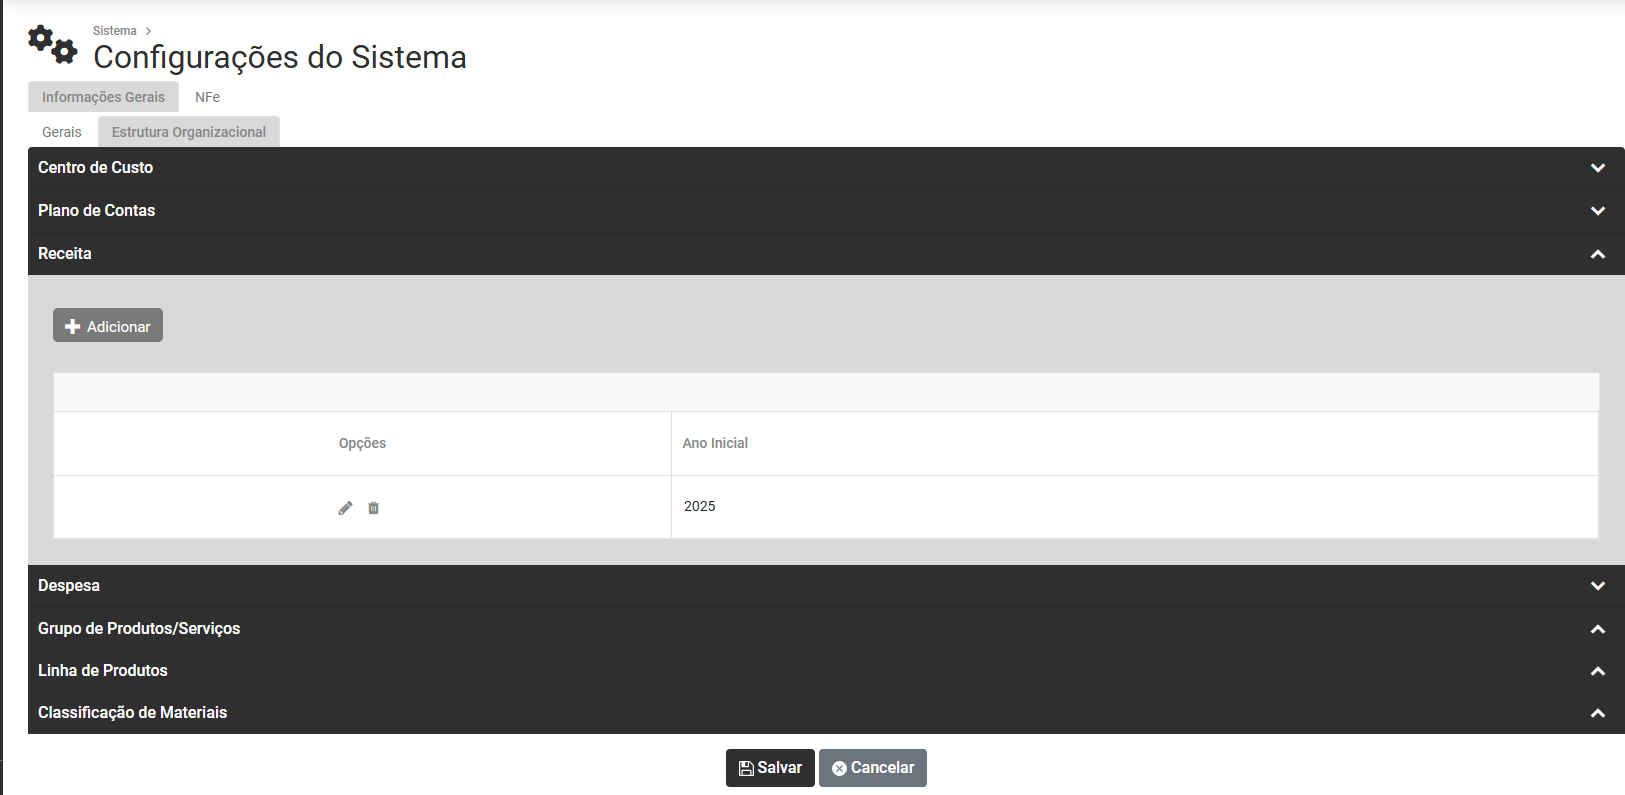Toggle the Linha de Produtos chevron
1625x795 pixels.
(x=1597, y=671)
